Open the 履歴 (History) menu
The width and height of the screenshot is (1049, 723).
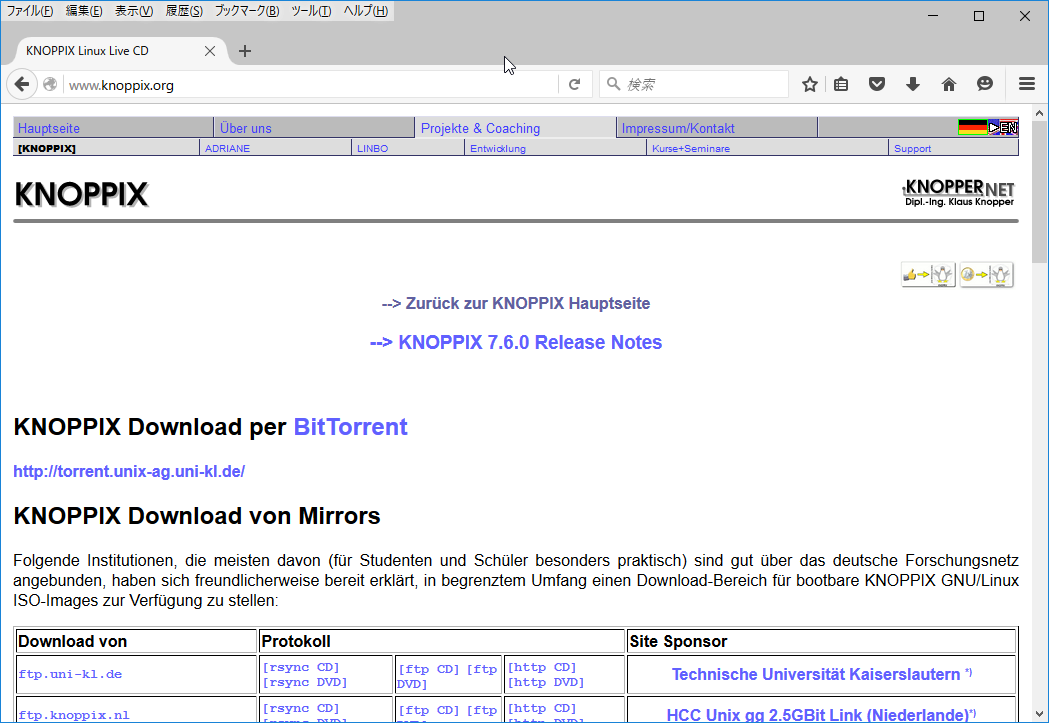click(x=184, y=11)
